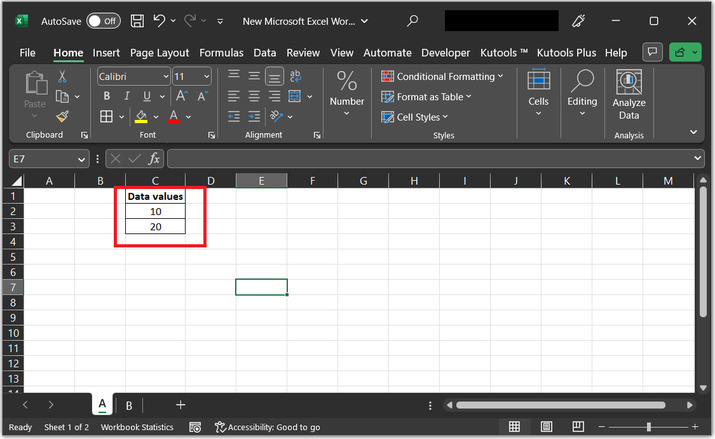The image size is (715, 439).
Task: Click the Insert Function fx icon
Action: pyautogui.click(x=154, y=158)
